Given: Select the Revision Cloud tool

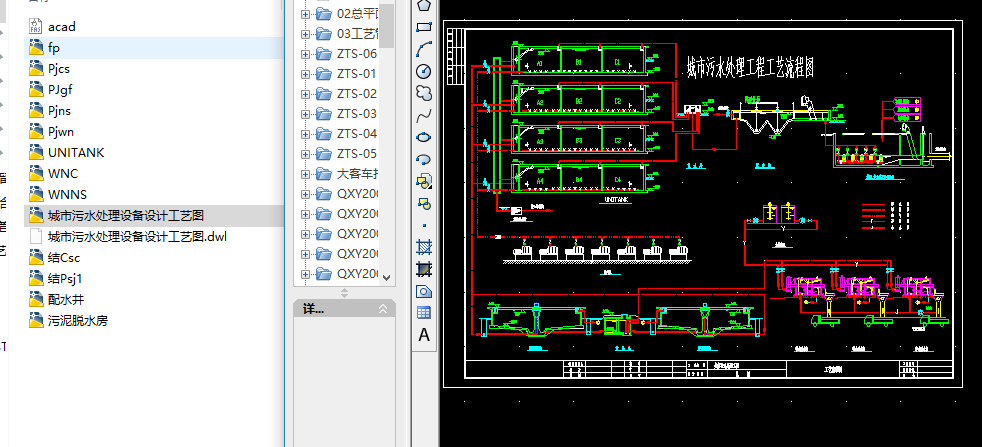Looking at the screenshot, I should (x=424, y=93).
